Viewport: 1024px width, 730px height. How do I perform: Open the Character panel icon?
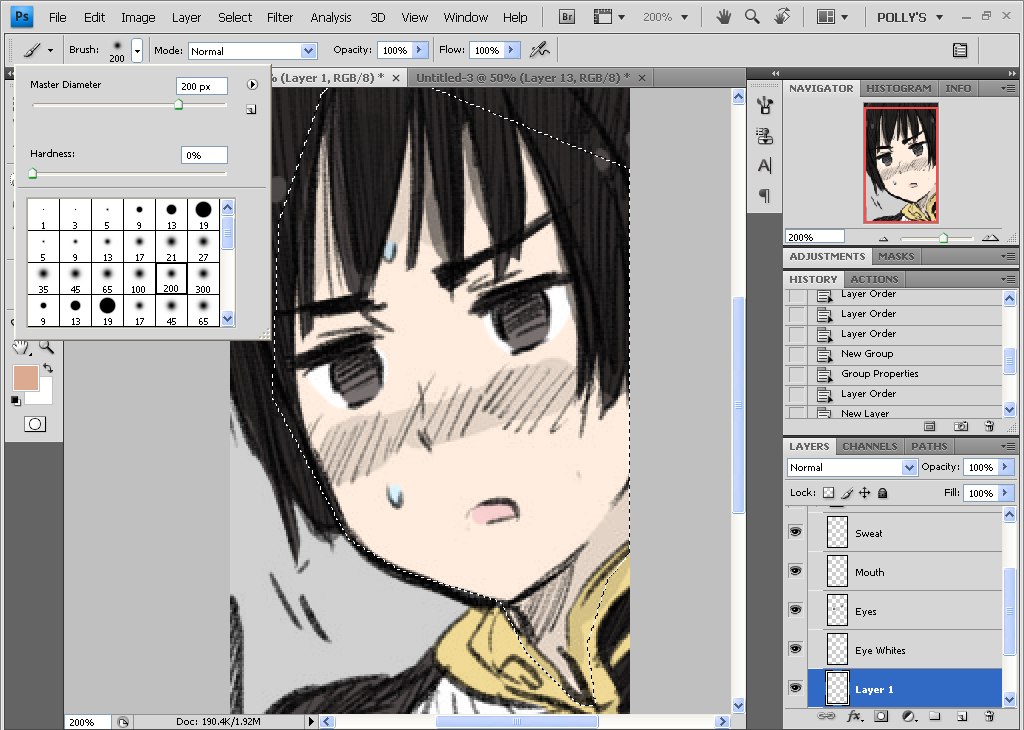point(765,166)
